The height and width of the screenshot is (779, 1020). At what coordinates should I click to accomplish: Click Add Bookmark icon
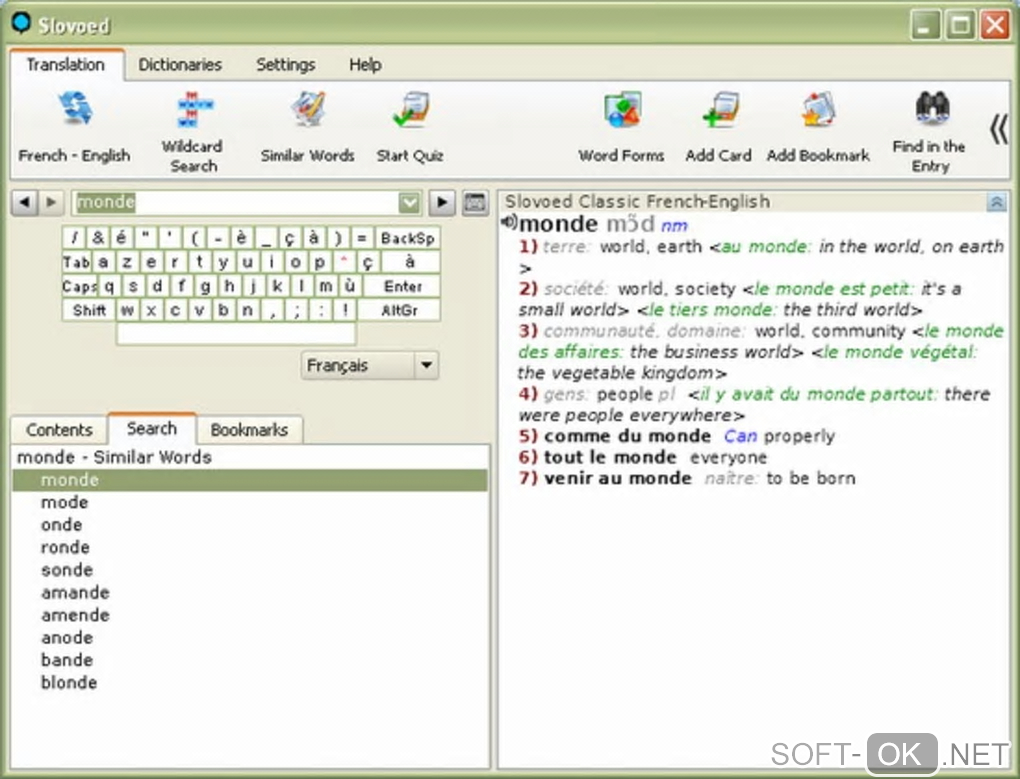point(818,109)
